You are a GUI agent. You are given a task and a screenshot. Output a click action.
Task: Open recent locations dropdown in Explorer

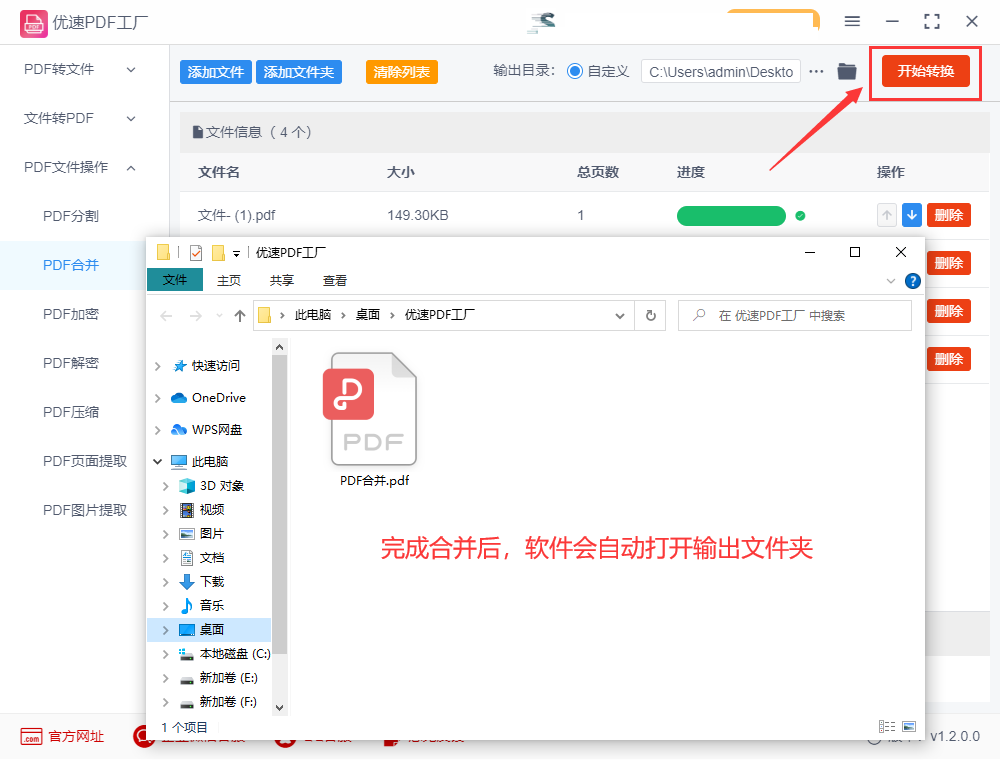click(x=219, y=316)
